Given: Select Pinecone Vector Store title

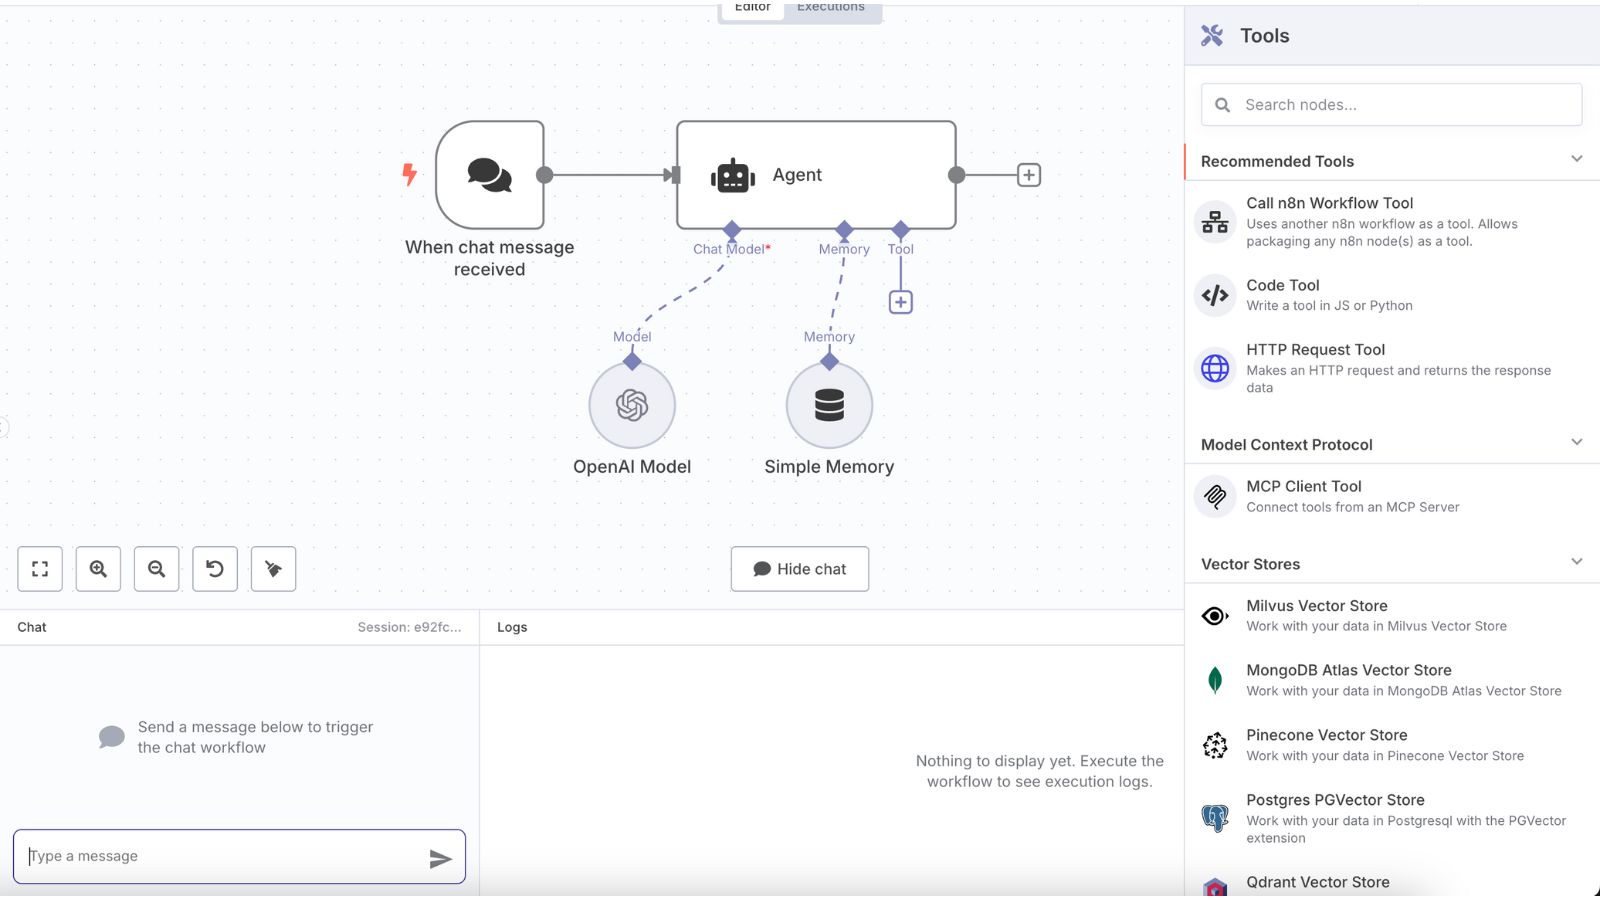Looking at the screenshot, I should click(x=1327, y=735).
